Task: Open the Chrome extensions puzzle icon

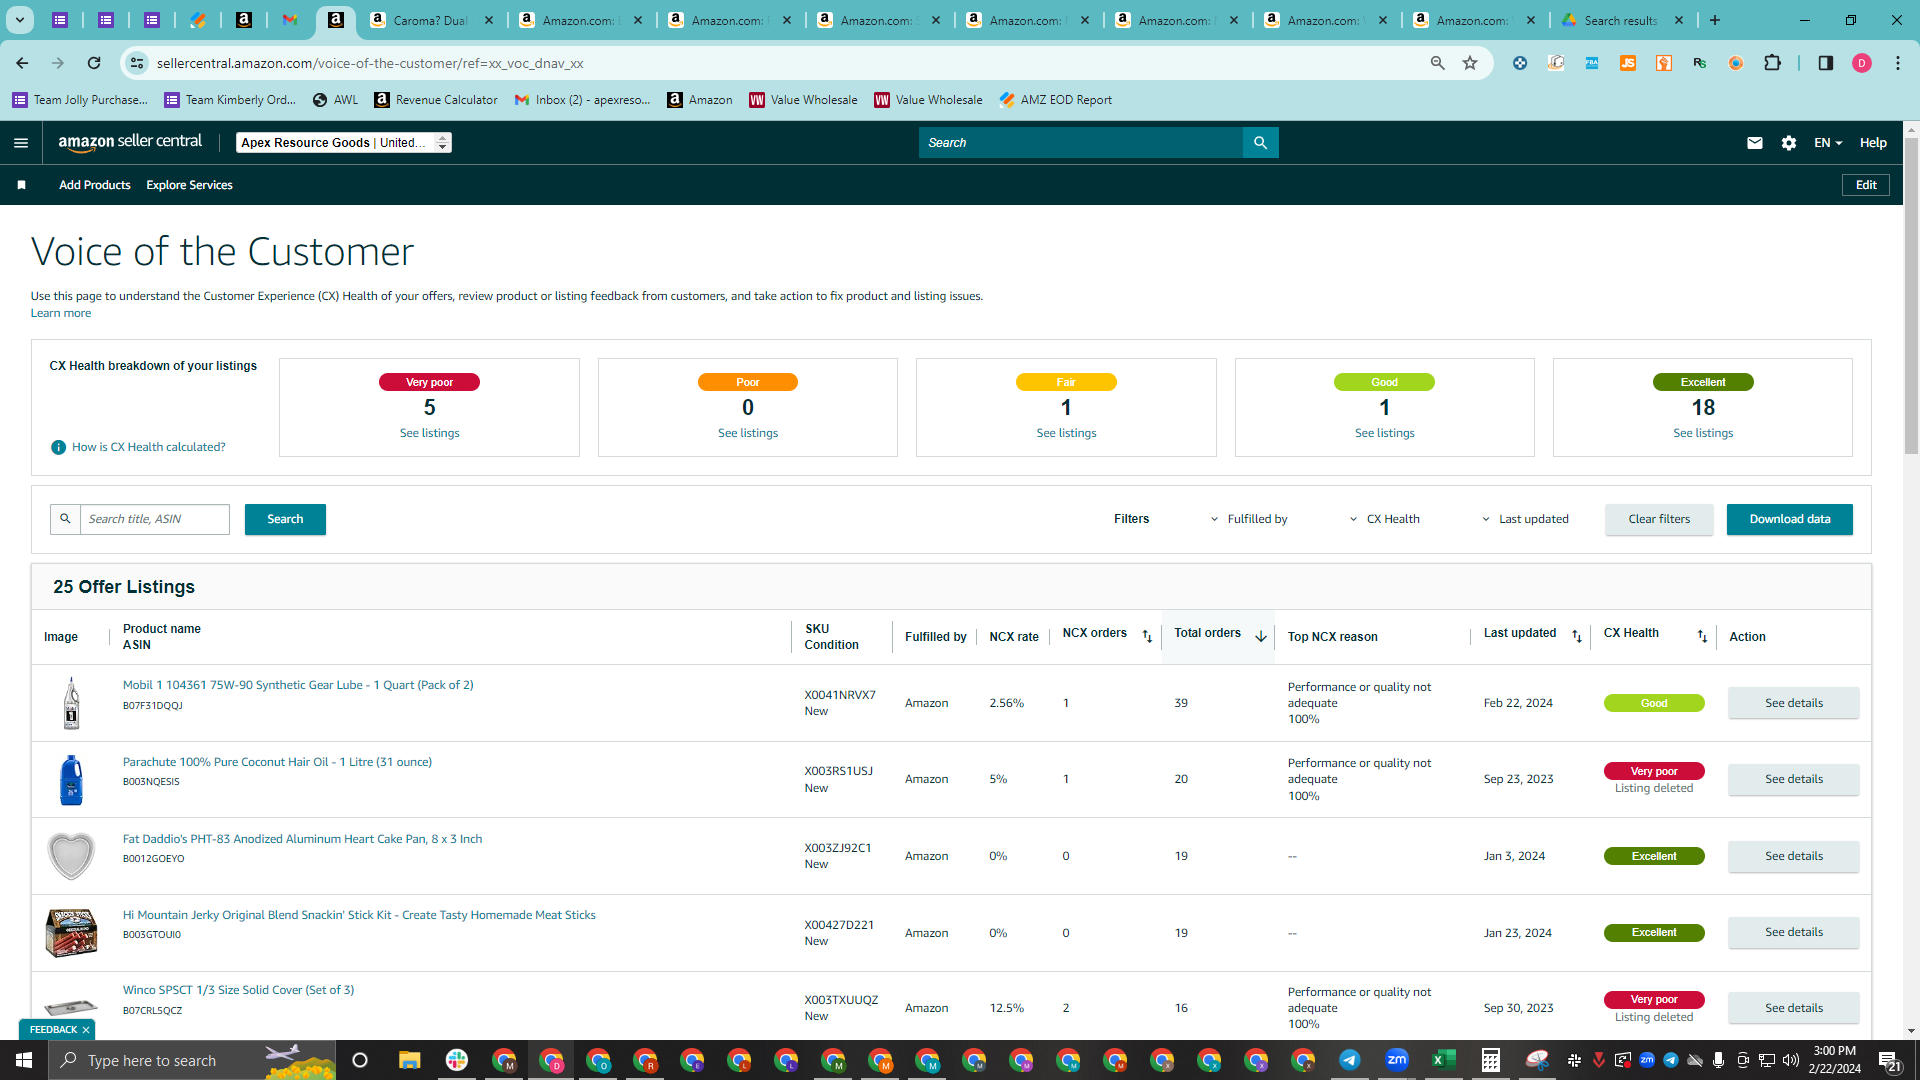Action: point(1772,63)
